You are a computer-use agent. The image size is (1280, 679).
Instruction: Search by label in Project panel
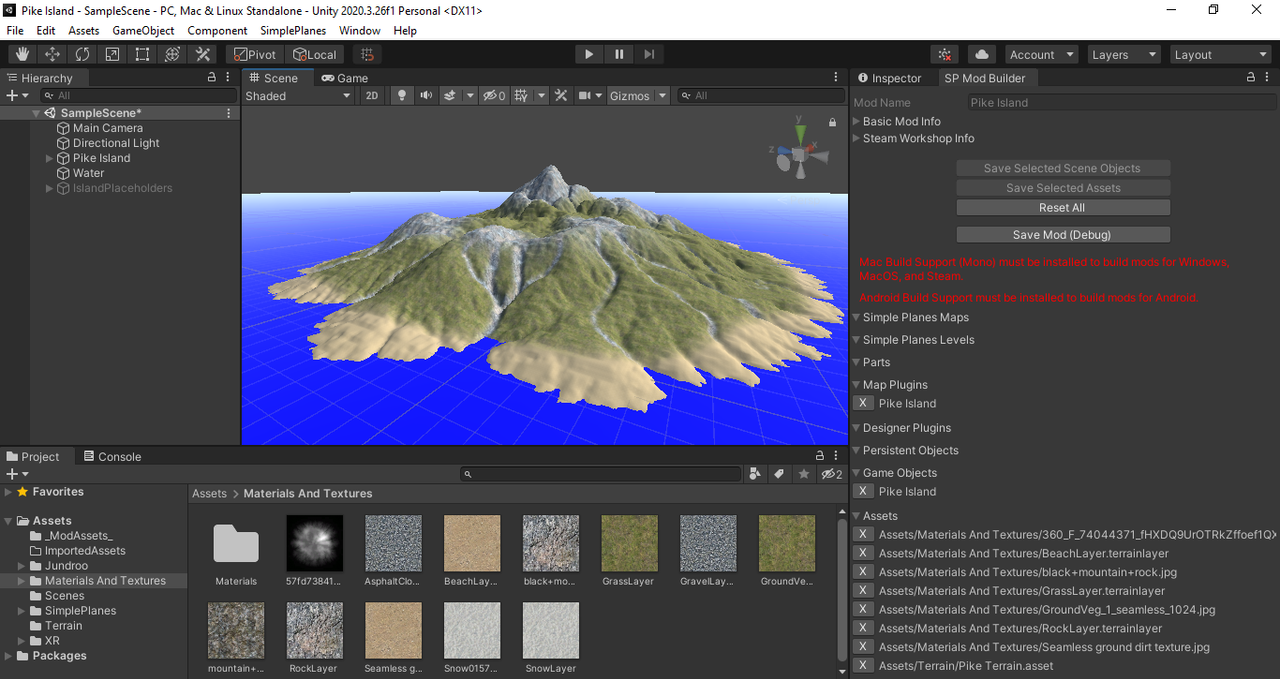pyautogui.click(x=779, y=474)
